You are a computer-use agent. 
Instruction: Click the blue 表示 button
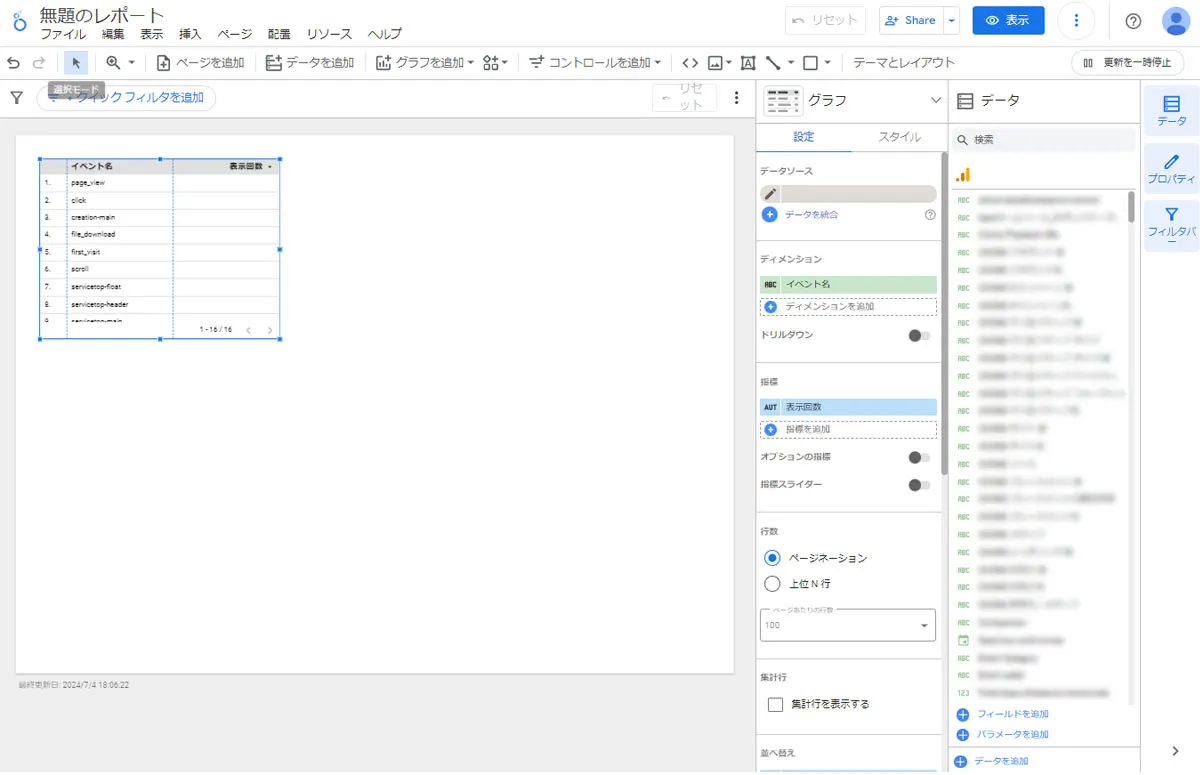coord(1008,20)
